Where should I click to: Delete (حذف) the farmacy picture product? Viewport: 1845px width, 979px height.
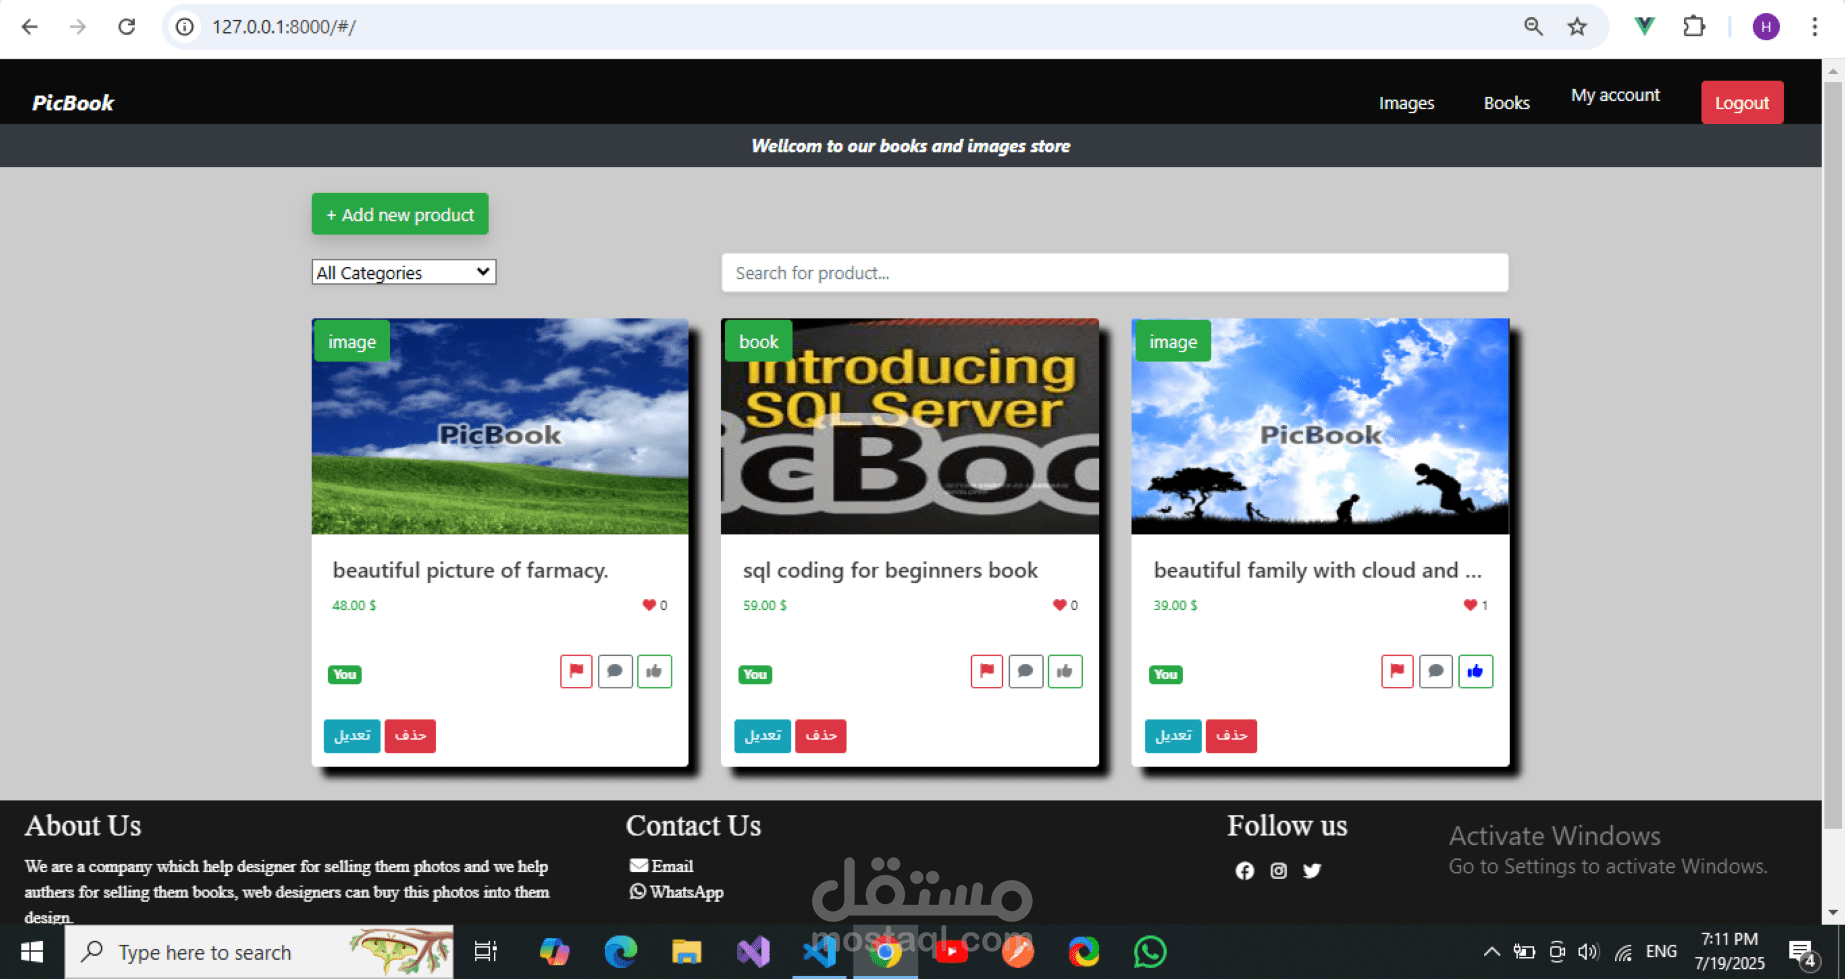pos(410,736)
